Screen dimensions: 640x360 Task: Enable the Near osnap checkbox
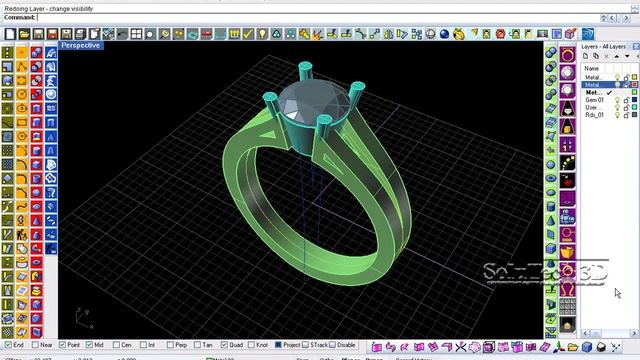click(35, 345)
